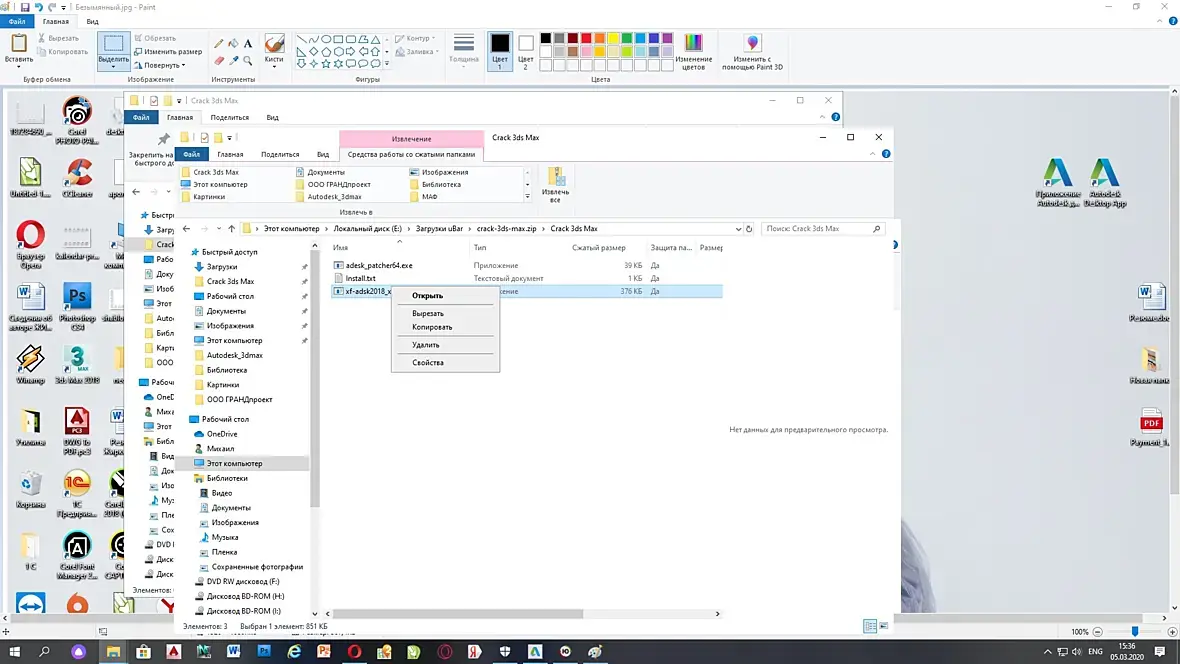Choose Copy from the context menu

click(432, 327)
